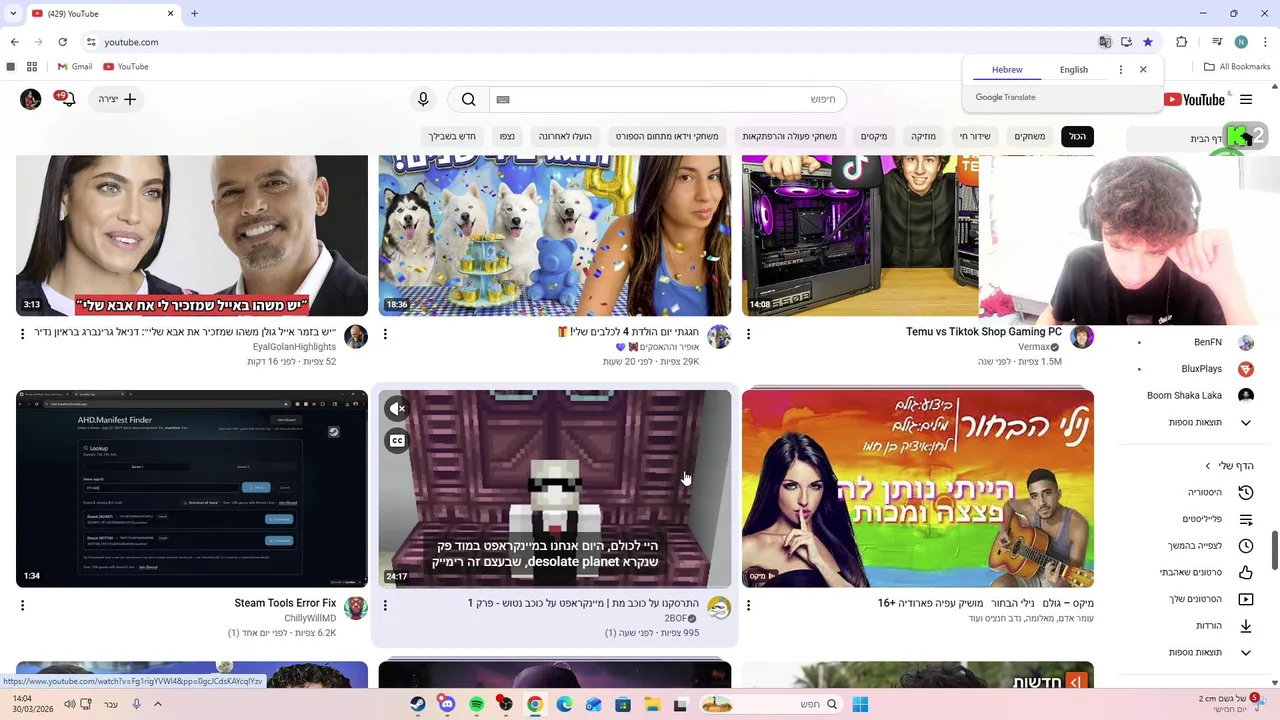Show hidden system tray icons chevron
The image size is (1280, 720).
[x=158, y=704]
